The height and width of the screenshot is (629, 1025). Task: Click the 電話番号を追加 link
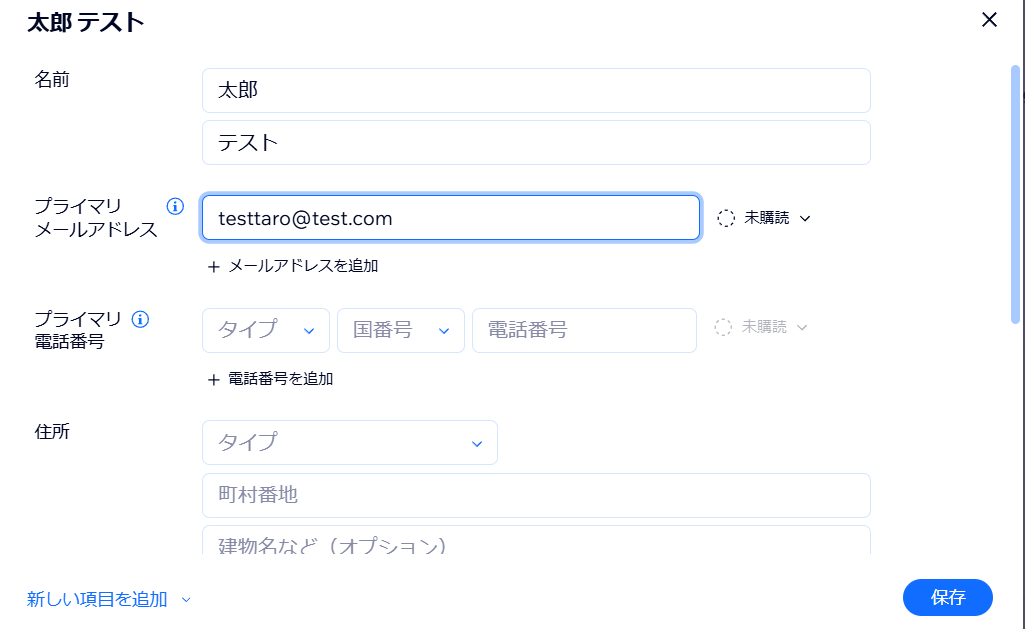280,380
